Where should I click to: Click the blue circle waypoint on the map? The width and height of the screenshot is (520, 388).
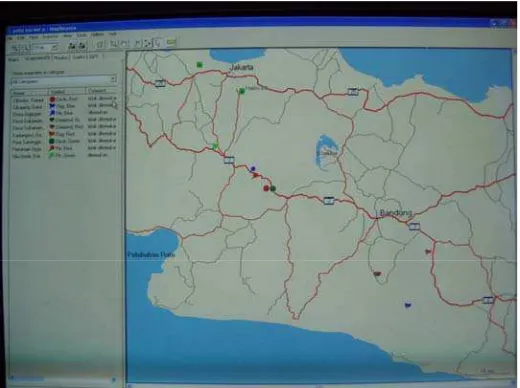(253, 169)
